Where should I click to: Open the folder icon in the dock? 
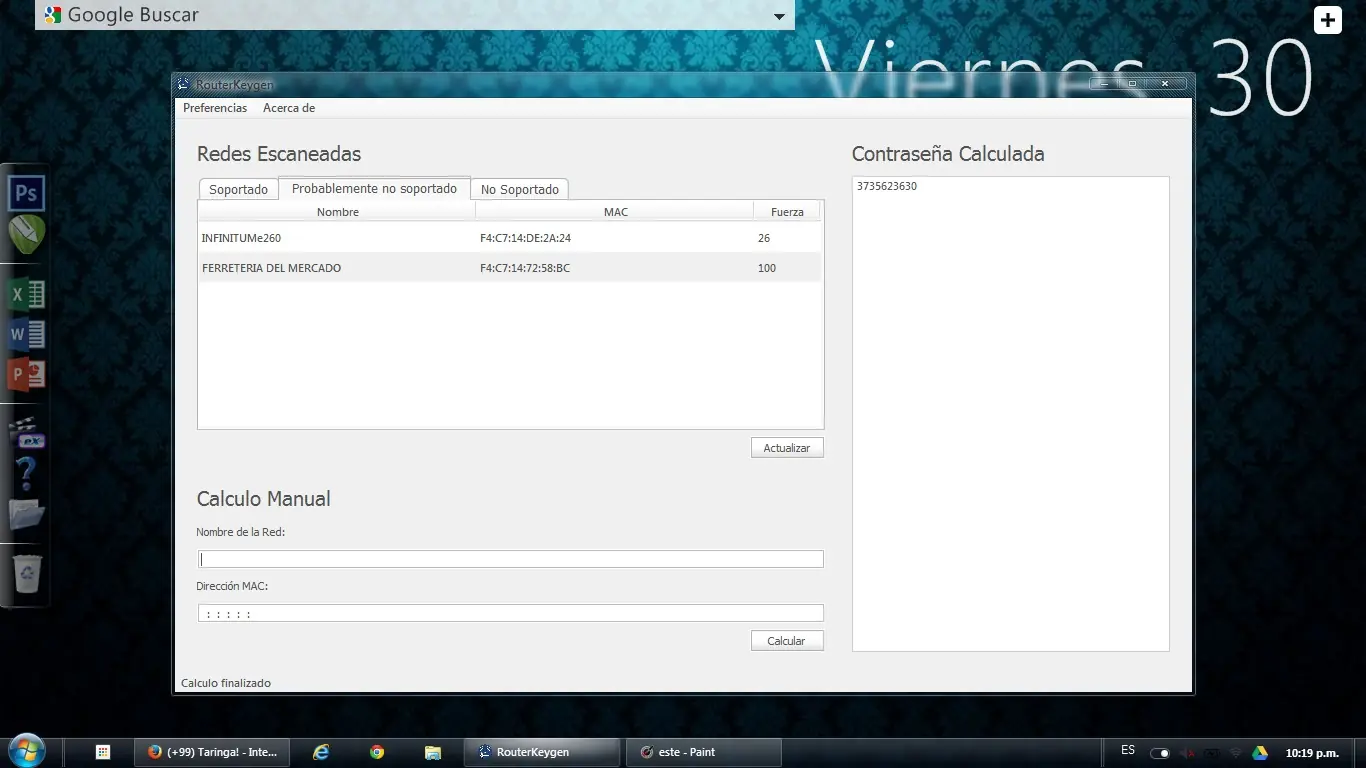[25, 513]
